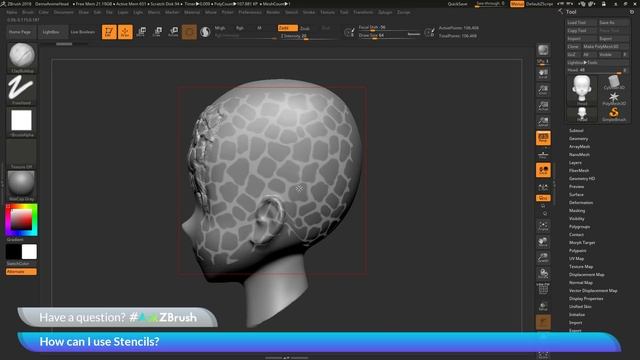Viewport: 640px width, 360px height.
Task: Pick a color in the color picker
Action: coord(22,220)
